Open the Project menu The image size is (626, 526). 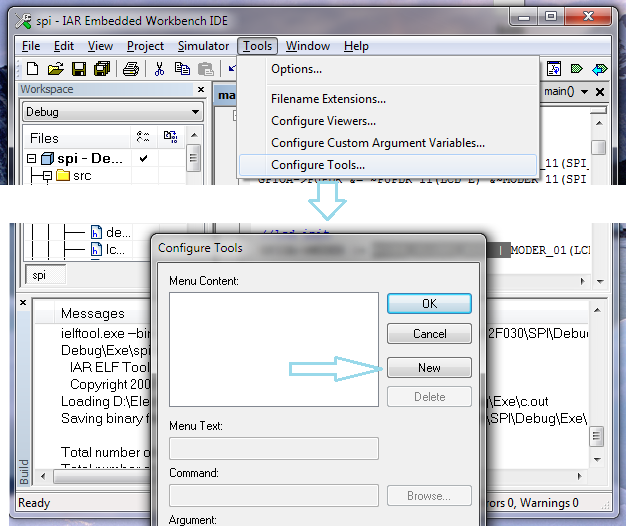[x=145, y=46]
